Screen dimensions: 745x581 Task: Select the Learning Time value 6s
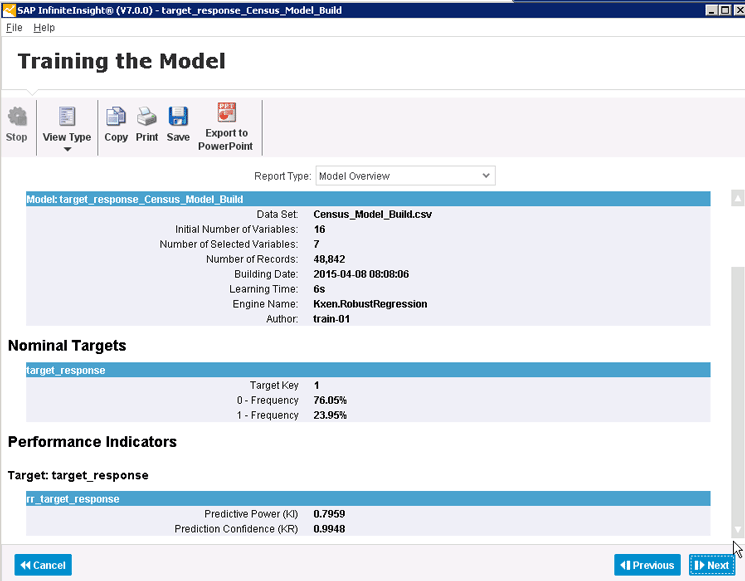[x=319, y=289]
